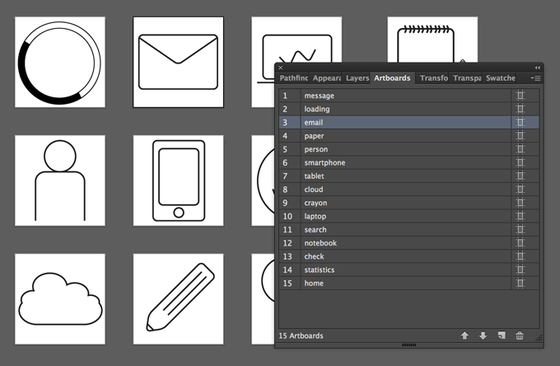This screenshot has width=560, height=366.
Task: Open artboard options icon for check
Action: [520, 256]
